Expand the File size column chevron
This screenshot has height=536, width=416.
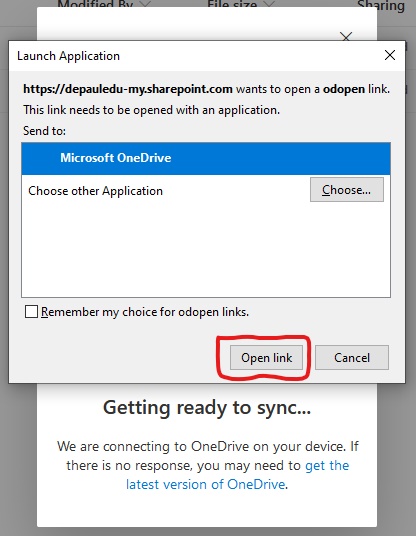click(x=270, y=4)
